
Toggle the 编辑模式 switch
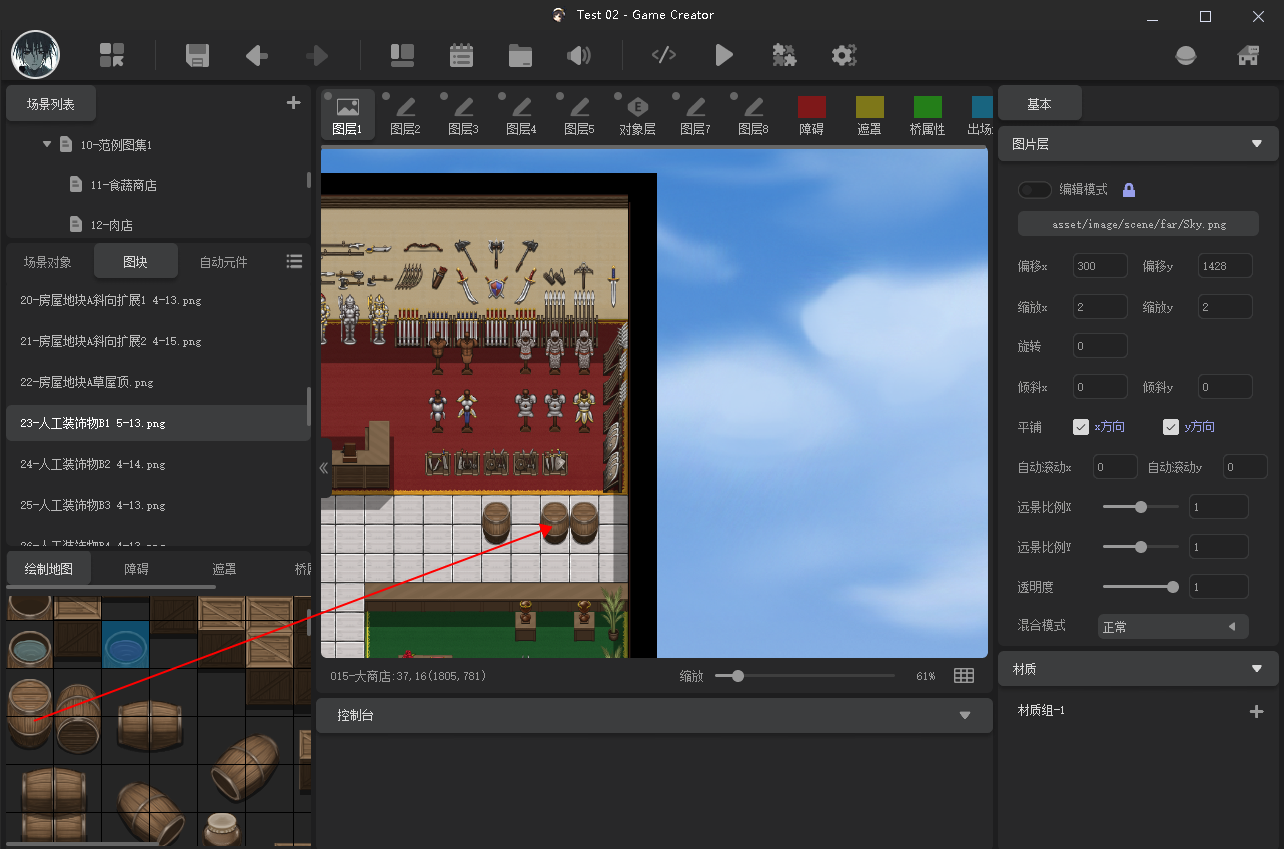click(1035, 190)
